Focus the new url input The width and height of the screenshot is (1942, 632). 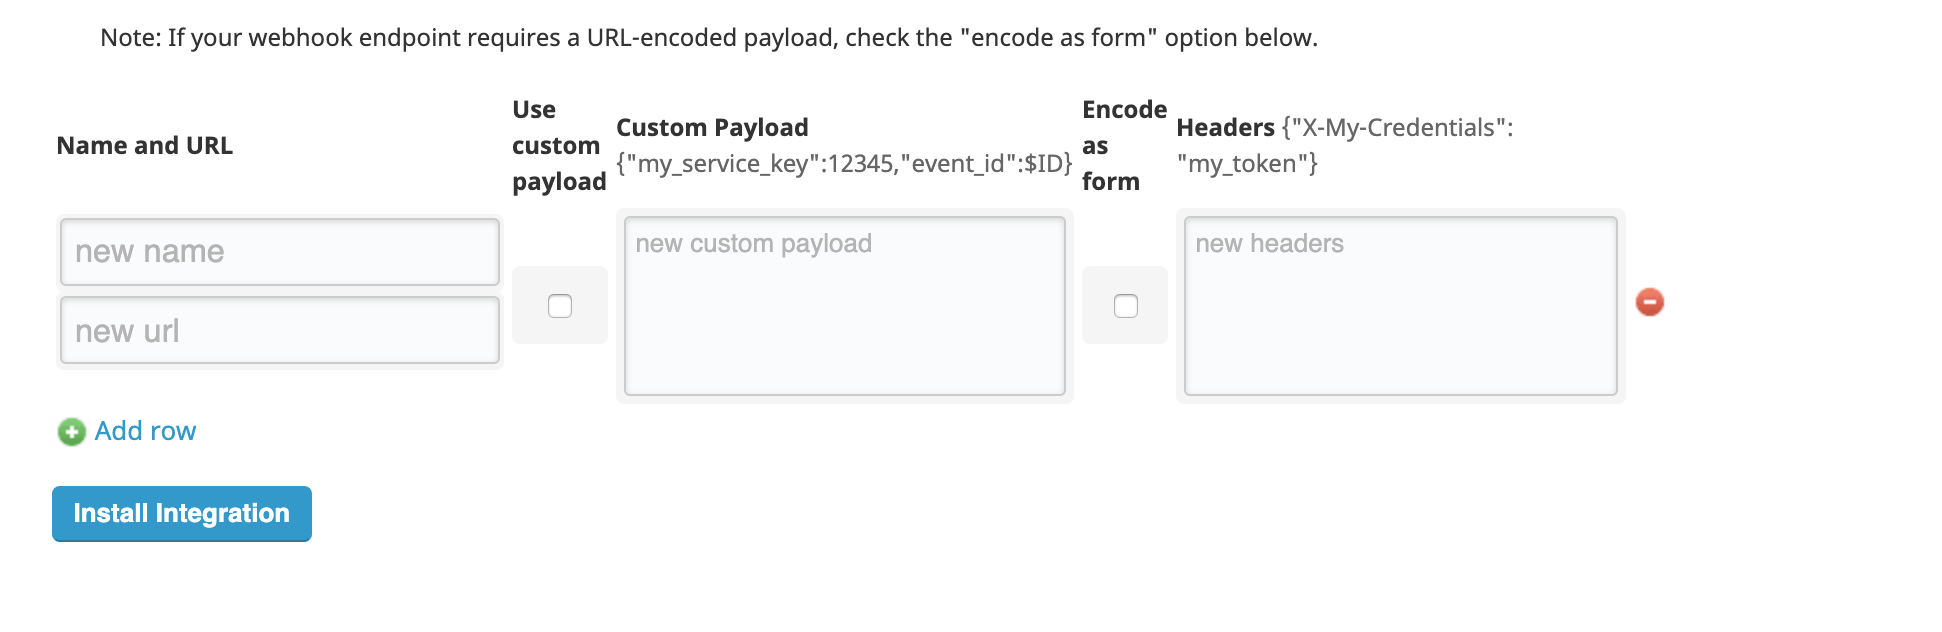click(278, 330)
